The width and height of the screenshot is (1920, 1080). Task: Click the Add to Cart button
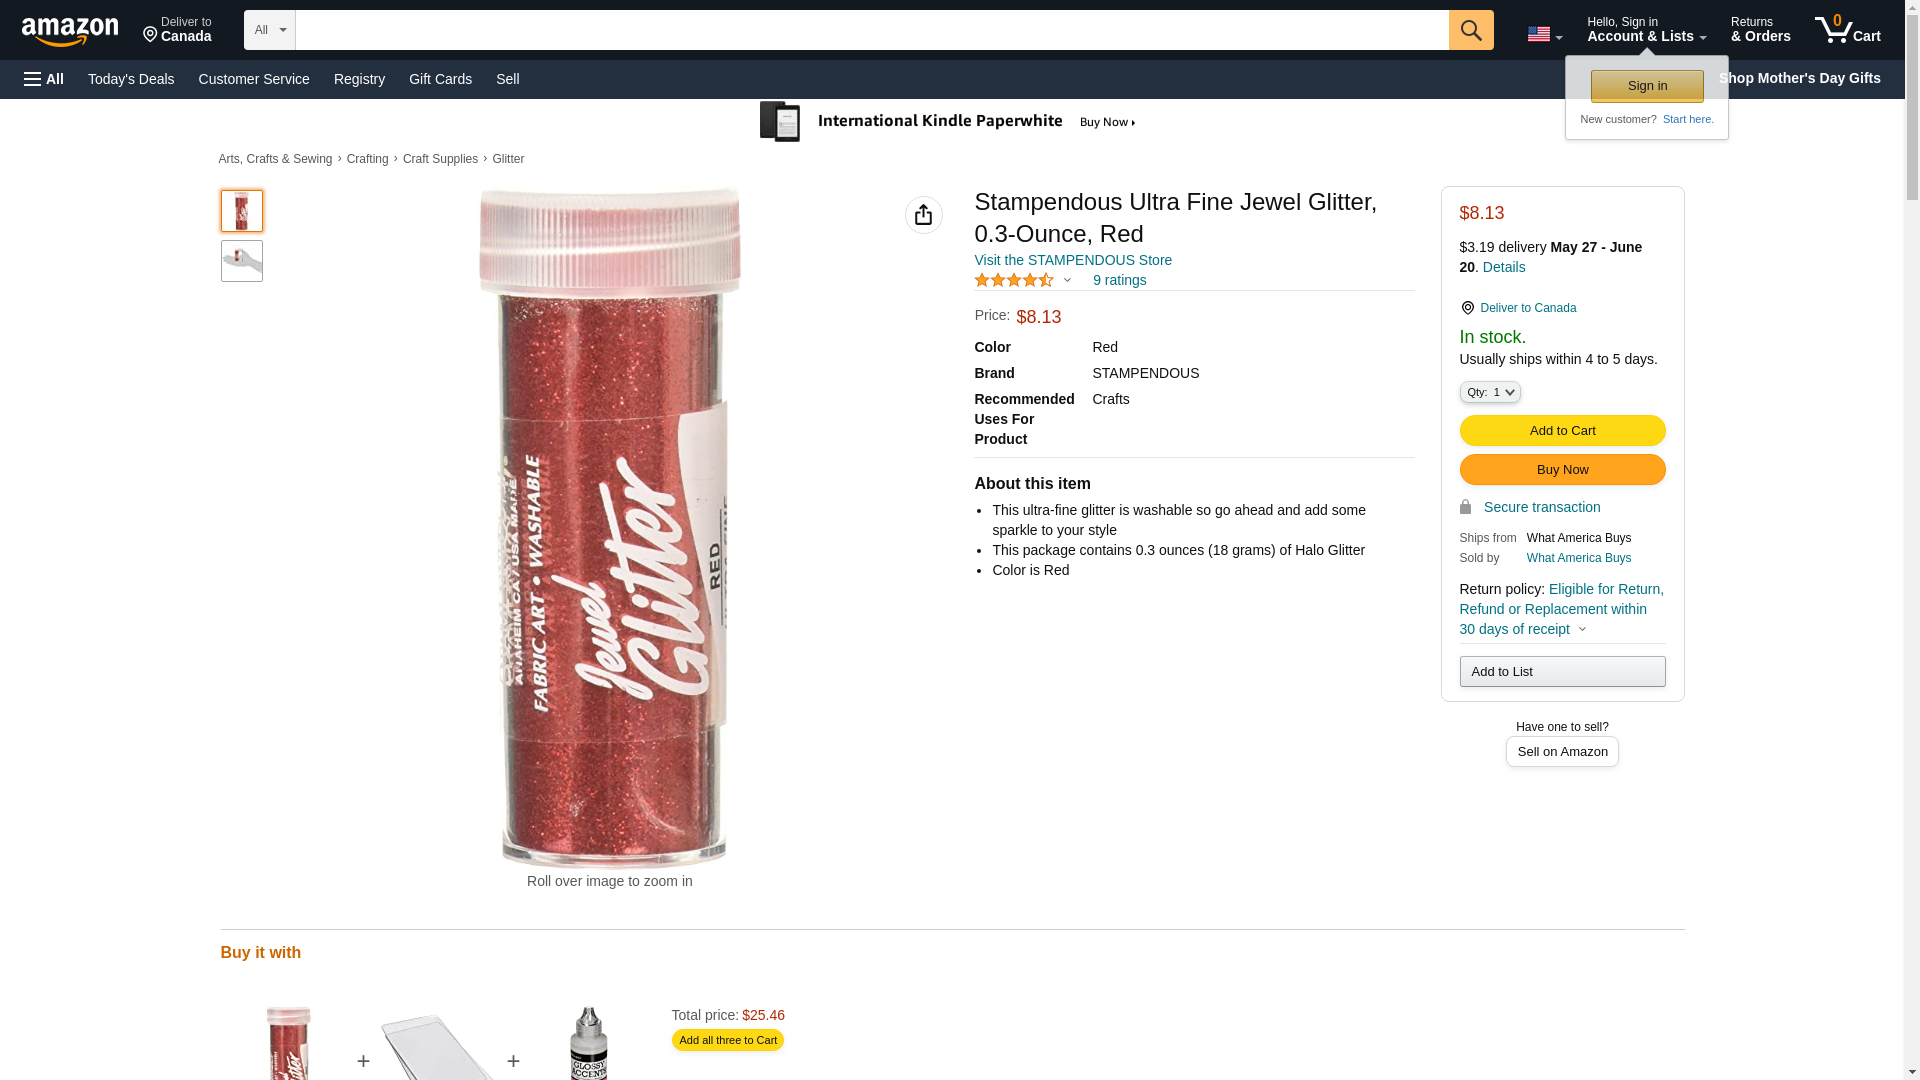(x=1562, y=430)
